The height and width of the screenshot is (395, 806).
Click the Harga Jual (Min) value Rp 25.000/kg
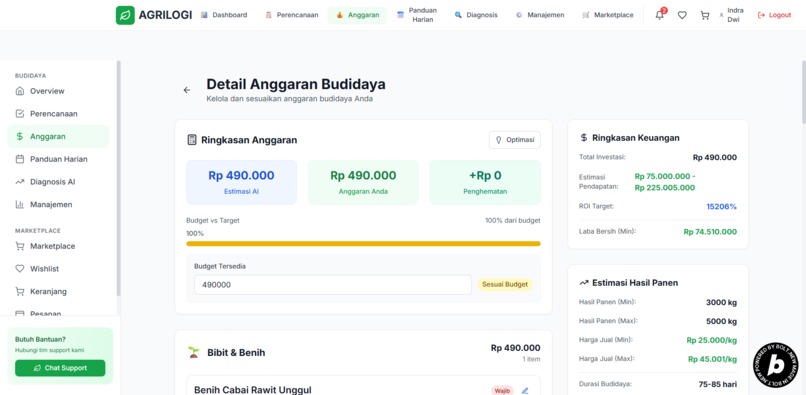click(x=711, y=340)
